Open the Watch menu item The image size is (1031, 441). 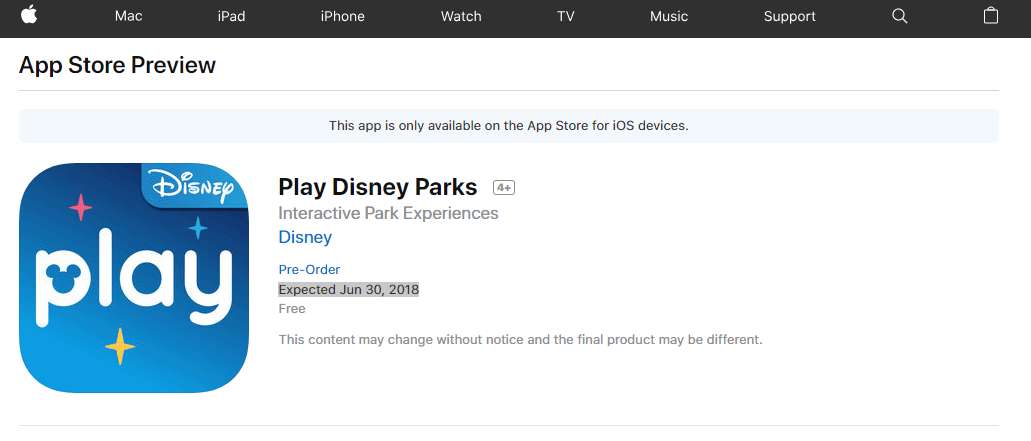click(x=461, y=16)
